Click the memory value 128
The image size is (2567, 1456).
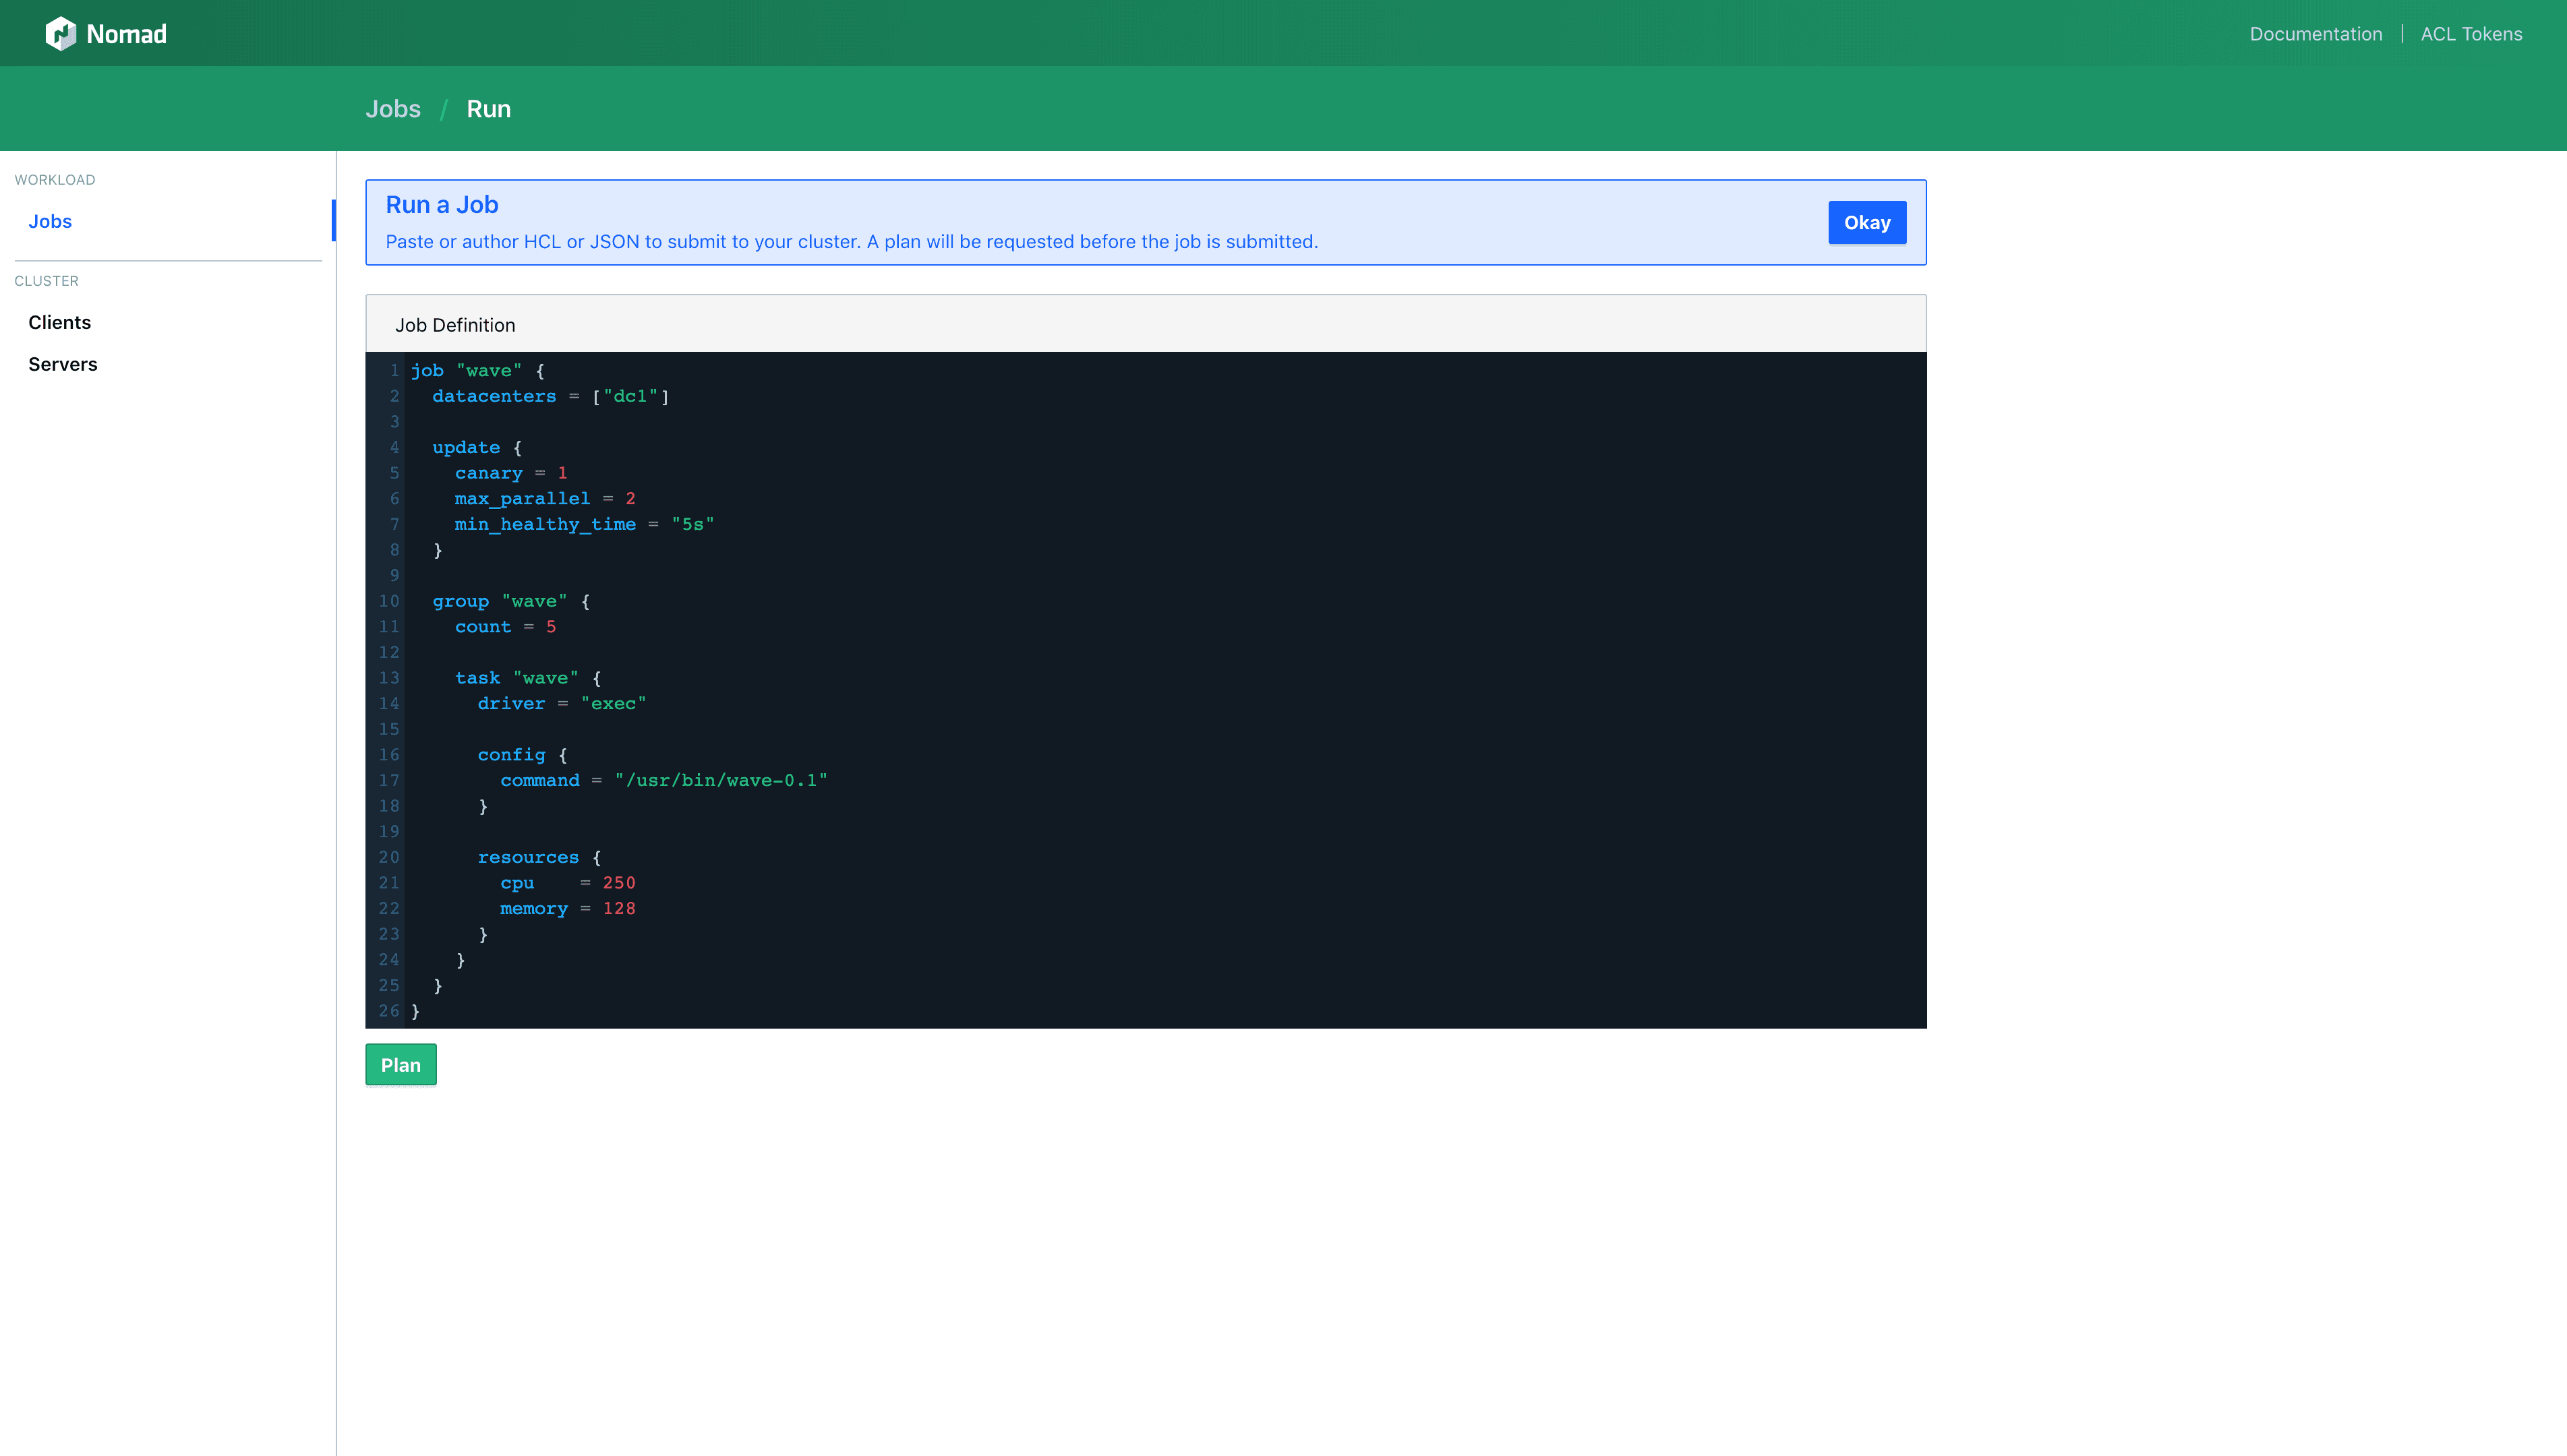click(x=618, y=908)
